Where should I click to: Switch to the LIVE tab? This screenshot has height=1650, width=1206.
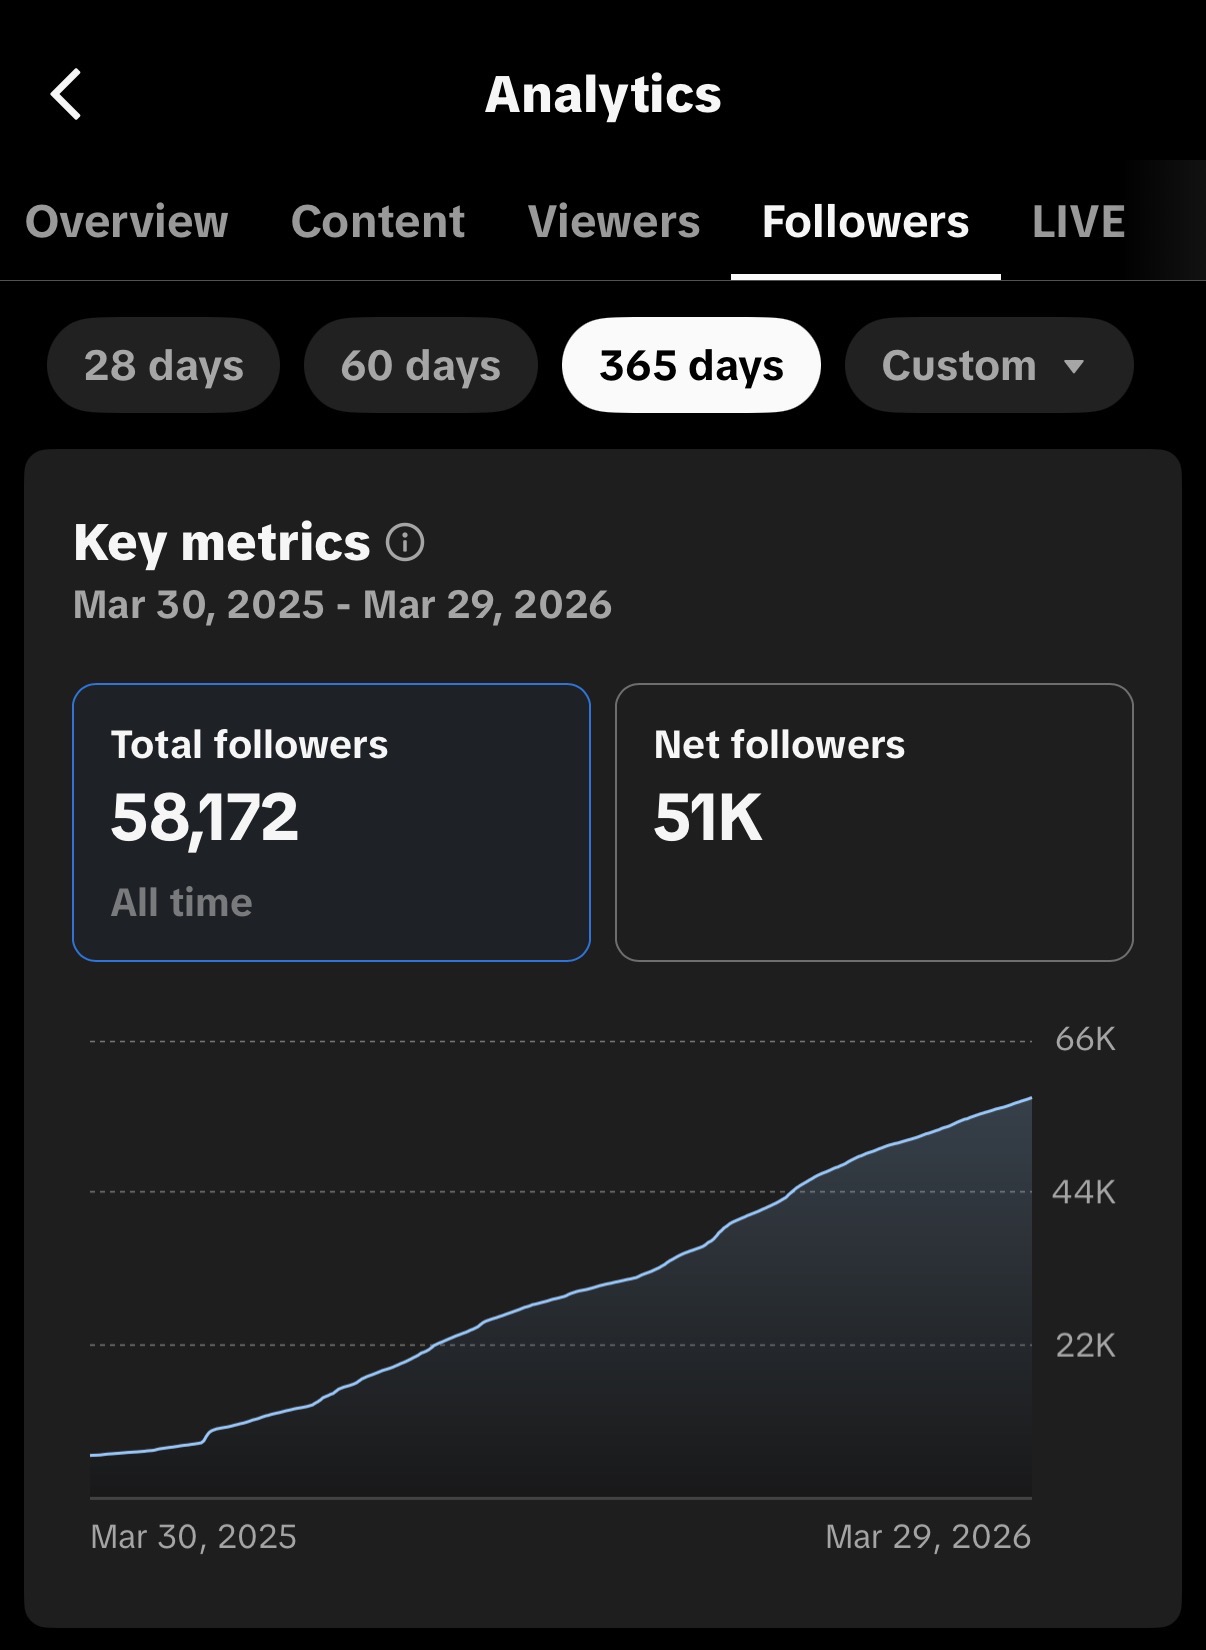[x=1079, y=221]
